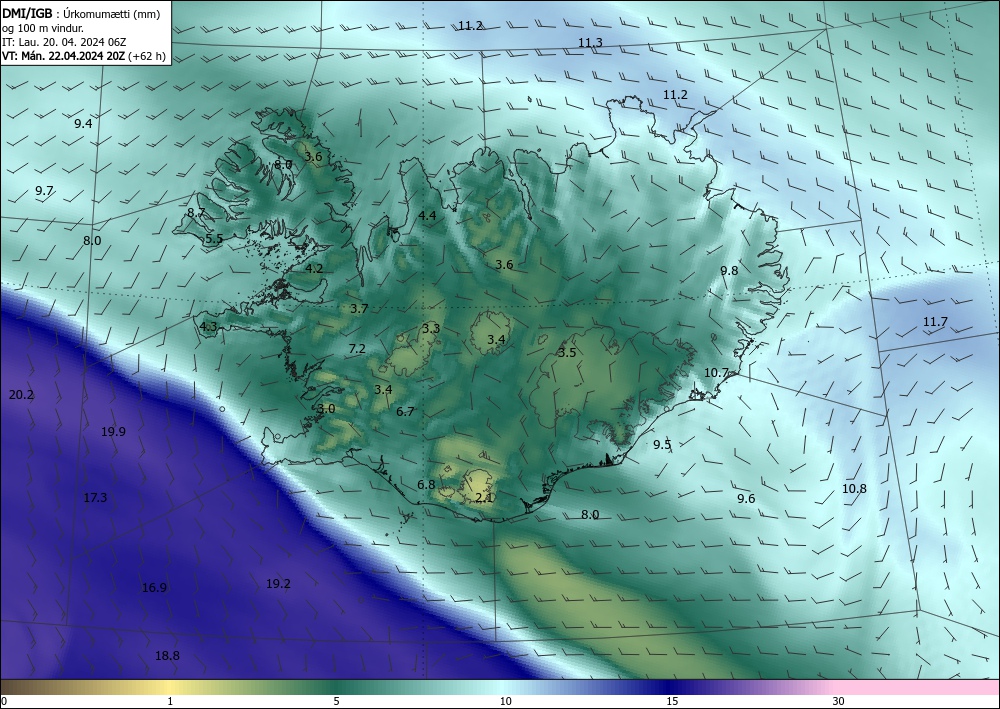Click the 3.3 value on the map
This screenshot has width=1000, height=709.
[431, 329]
